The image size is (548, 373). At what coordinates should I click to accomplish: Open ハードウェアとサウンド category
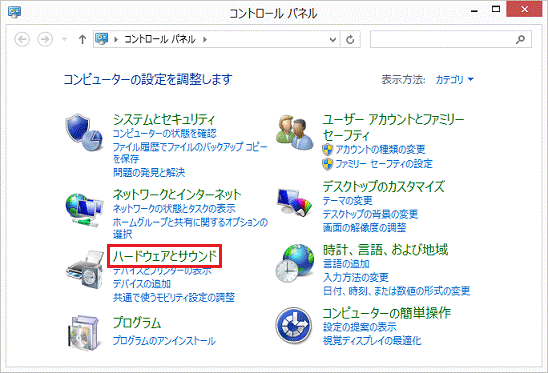tap(165, 256)
